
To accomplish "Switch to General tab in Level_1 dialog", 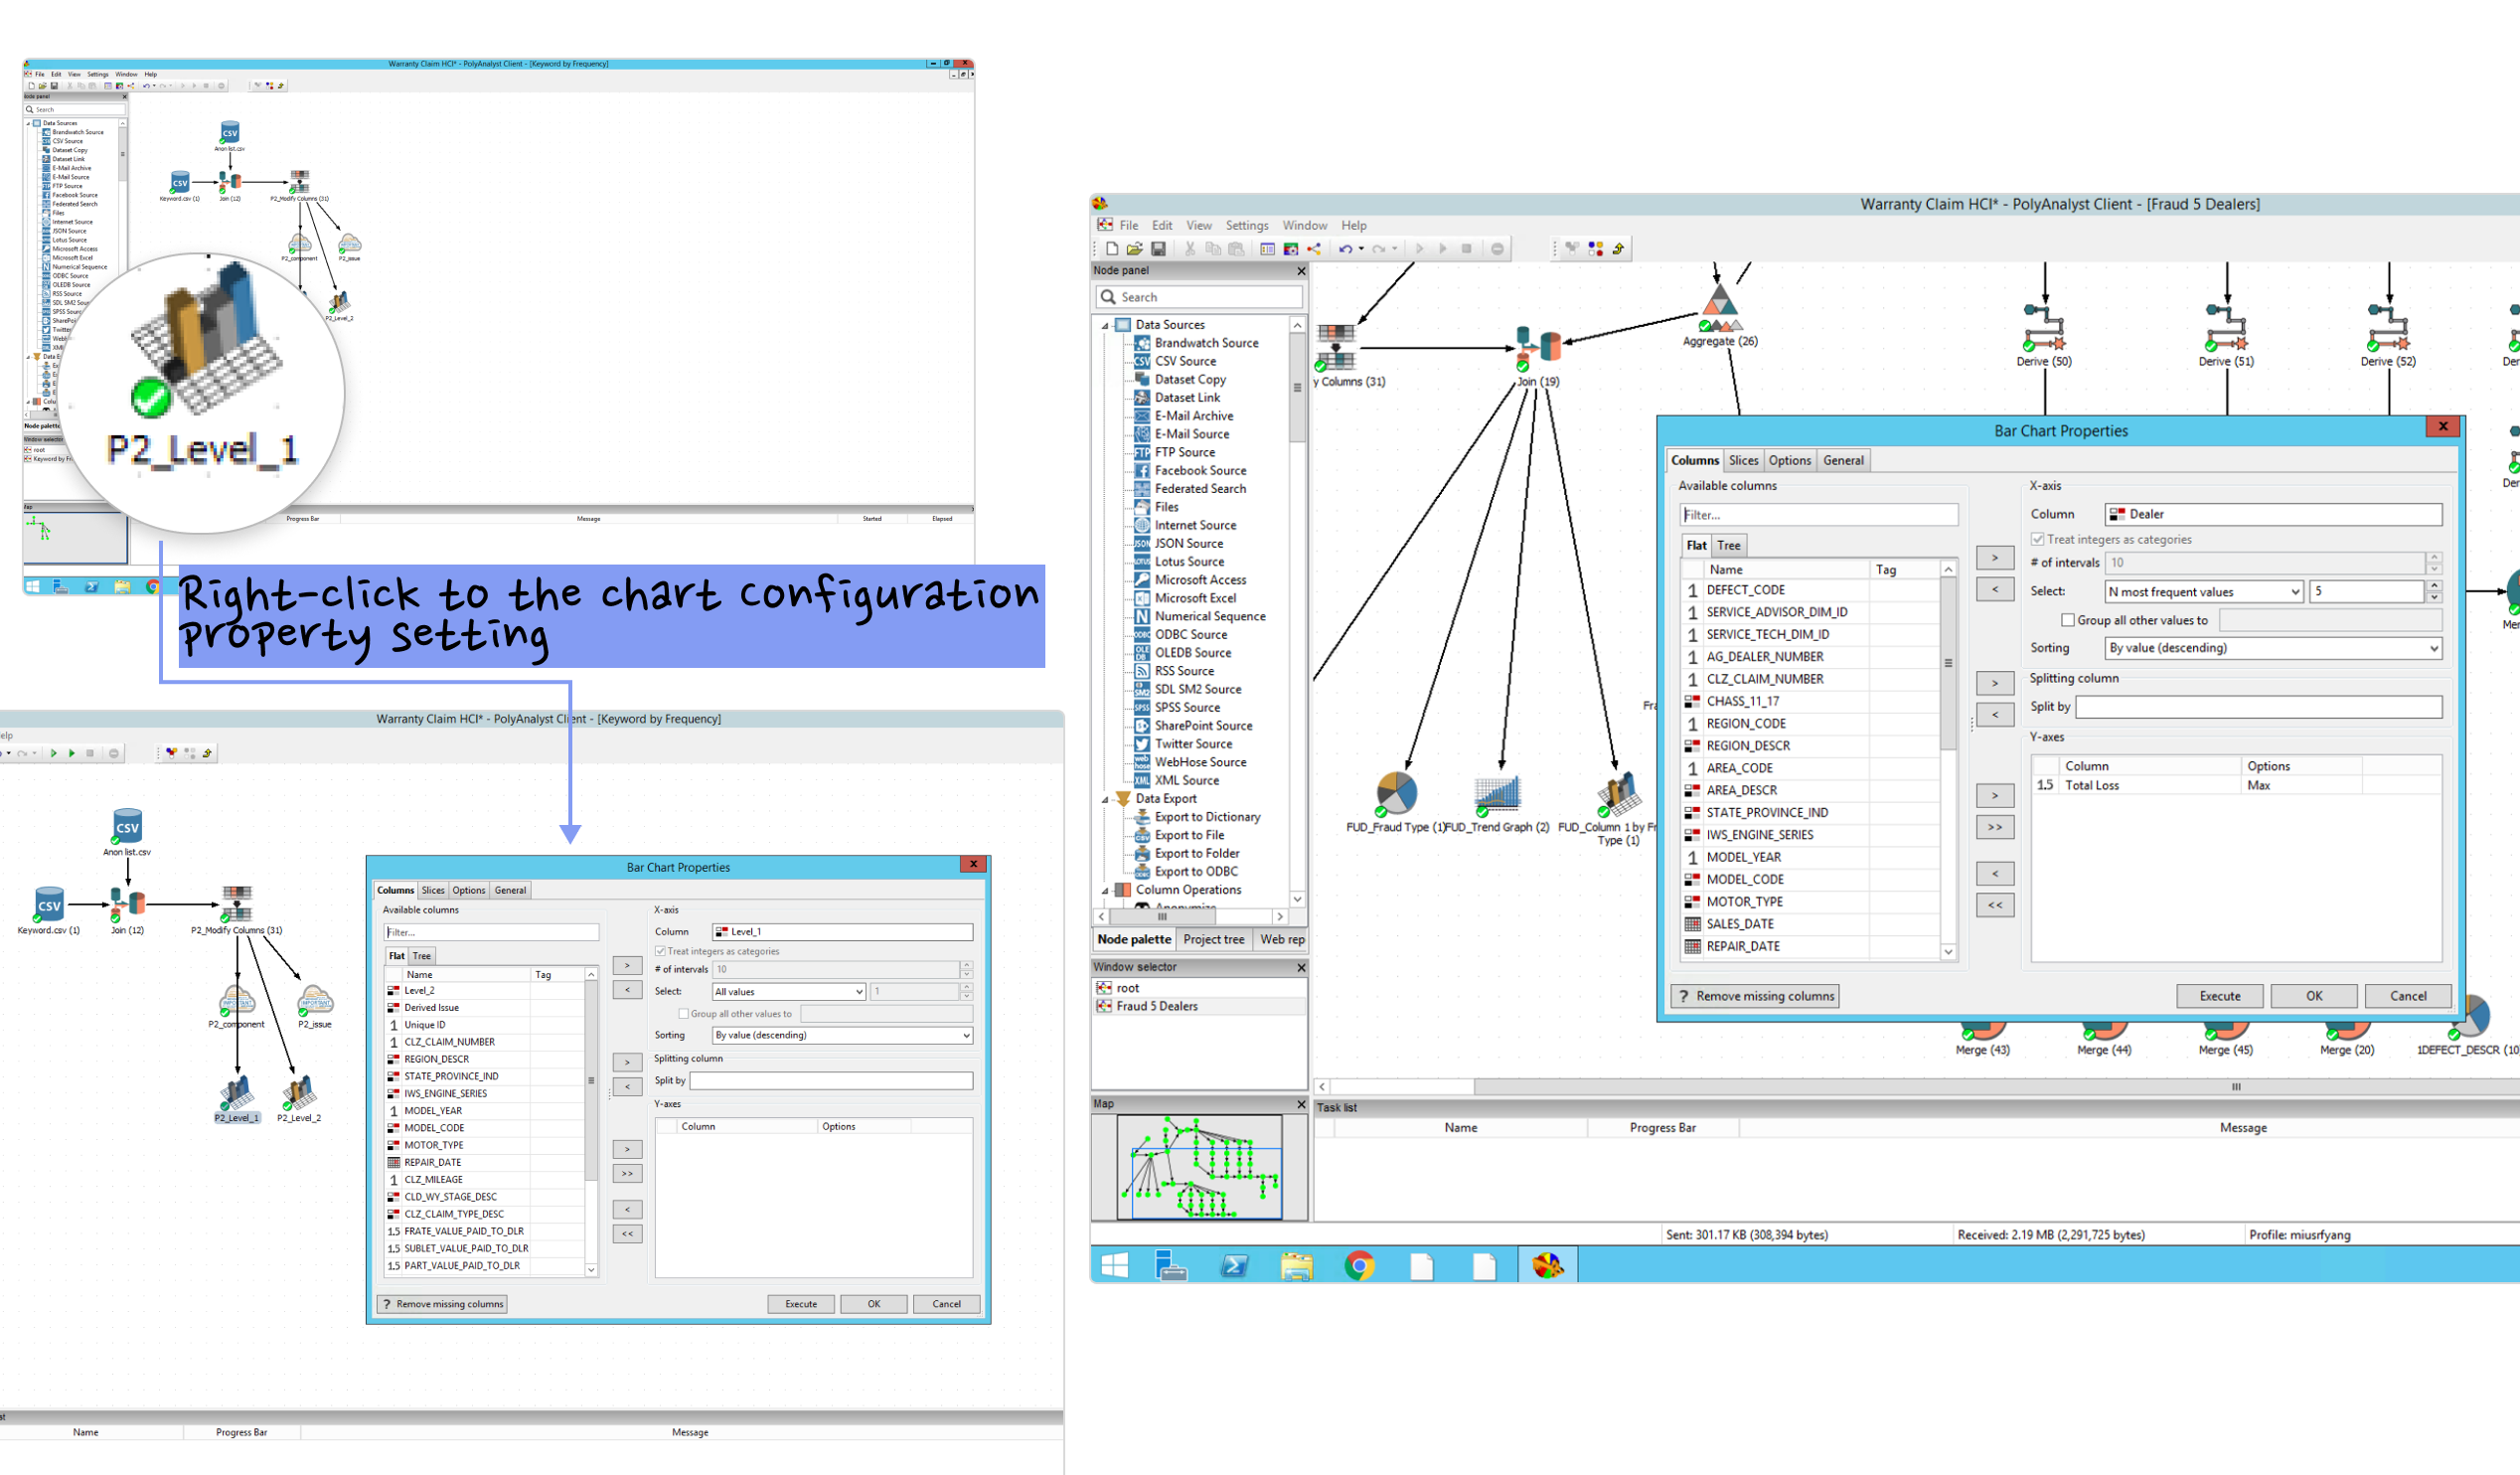I will pos(510,890).
